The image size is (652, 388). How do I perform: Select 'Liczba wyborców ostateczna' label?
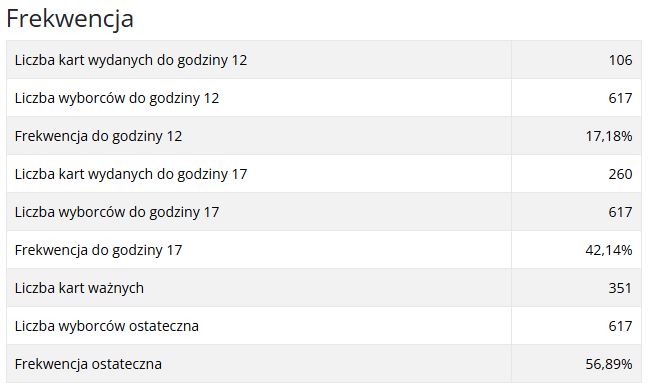click(107, 326)
